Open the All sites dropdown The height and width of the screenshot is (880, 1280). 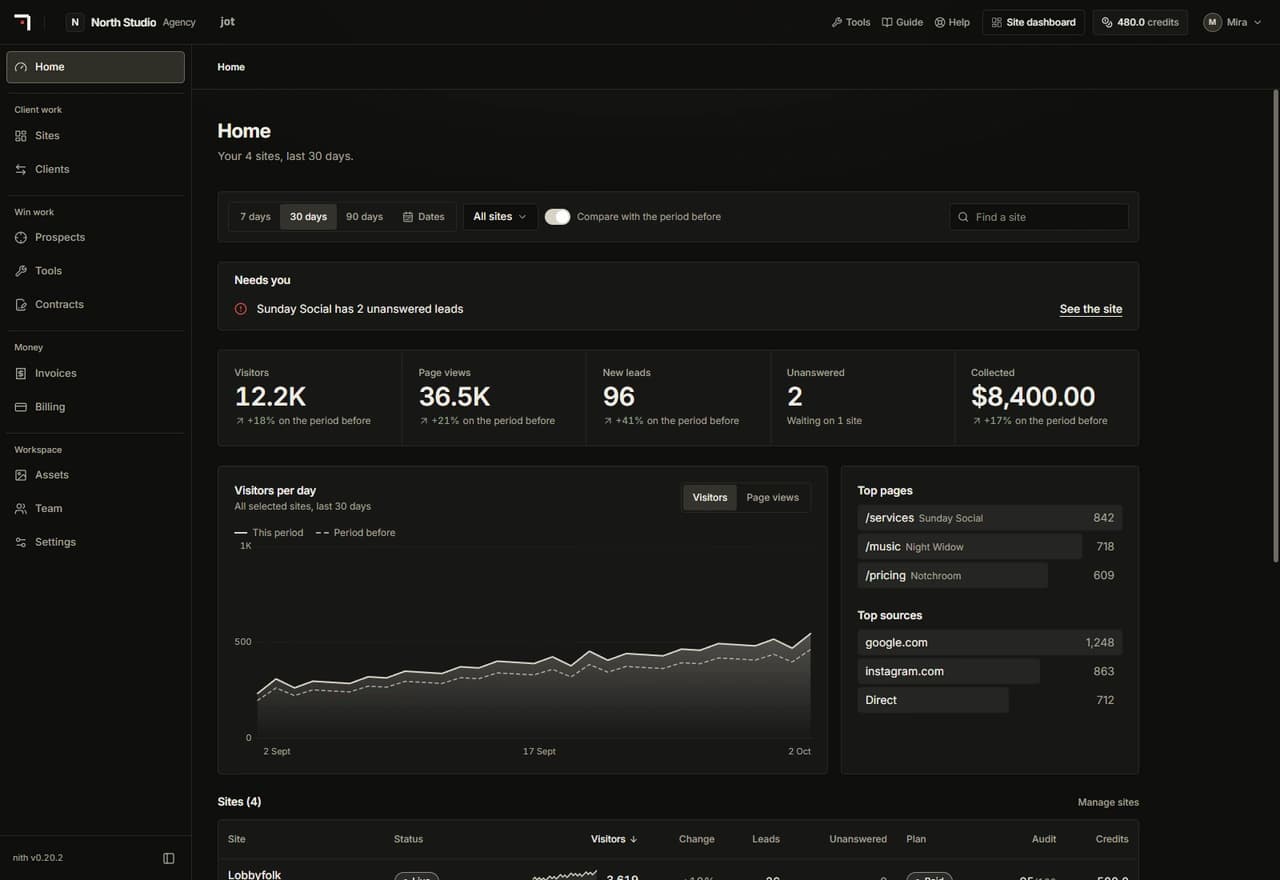click(x=500, y=217)
